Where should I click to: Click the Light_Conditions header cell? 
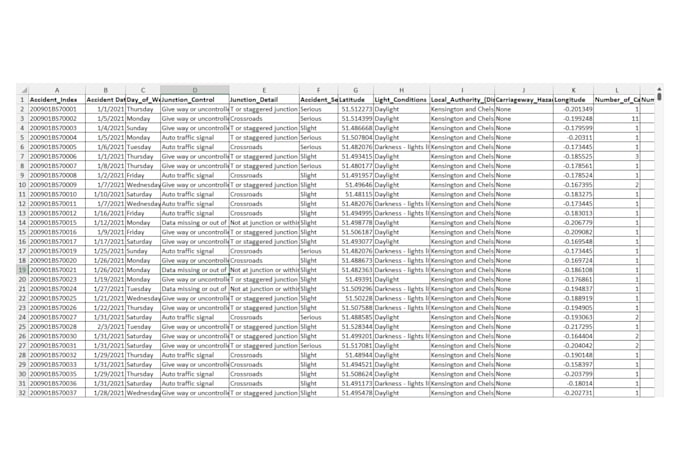402,100
